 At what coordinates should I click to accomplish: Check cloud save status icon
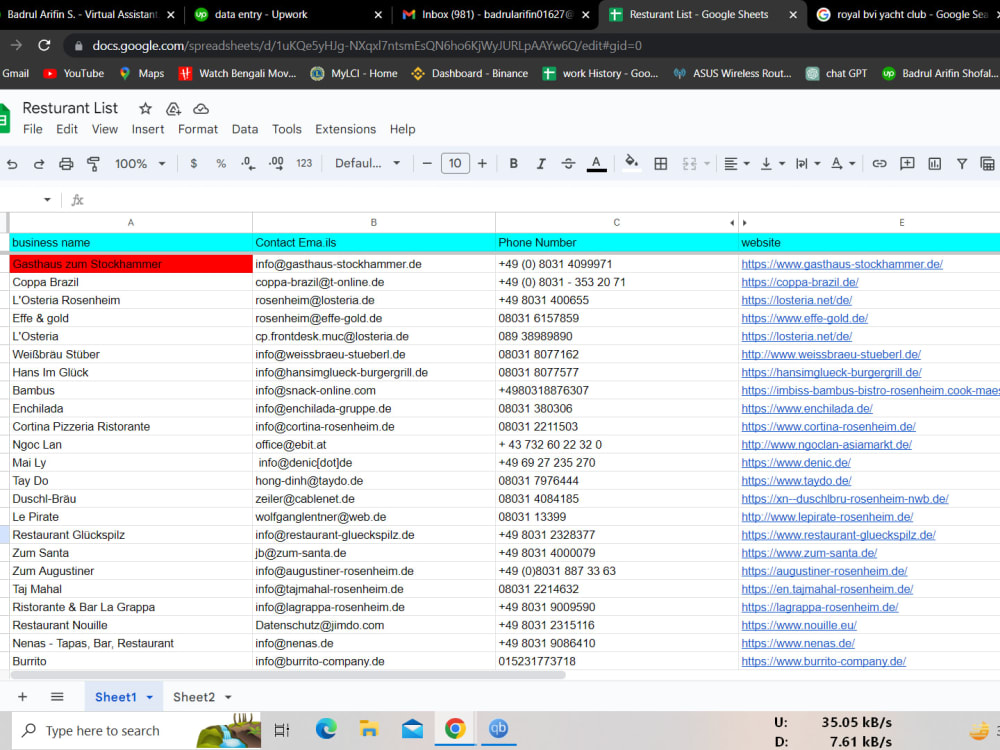point(201,109)
